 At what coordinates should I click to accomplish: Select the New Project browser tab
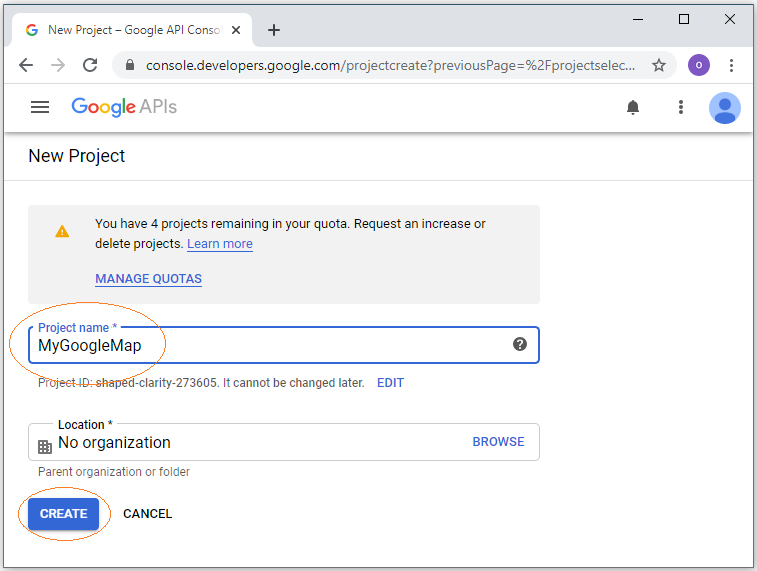pyautogui.click(x=131, y=30)
